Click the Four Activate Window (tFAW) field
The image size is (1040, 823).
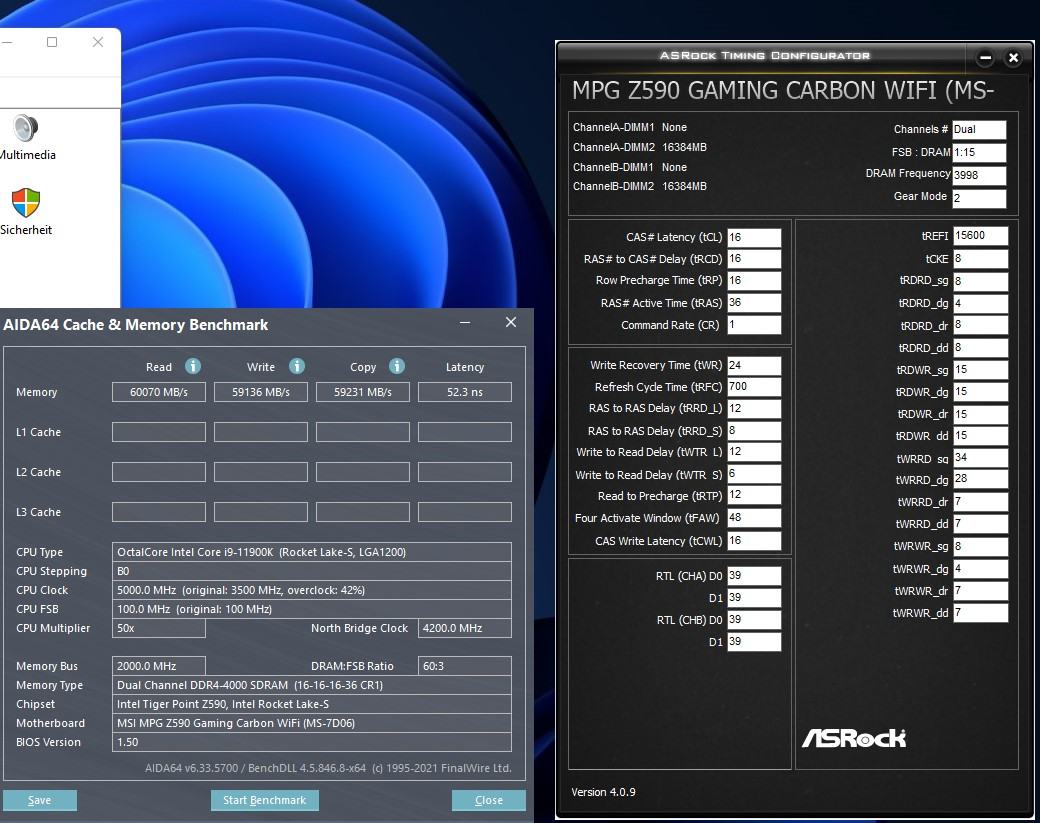pyautogui.click(x=754, y=518)
